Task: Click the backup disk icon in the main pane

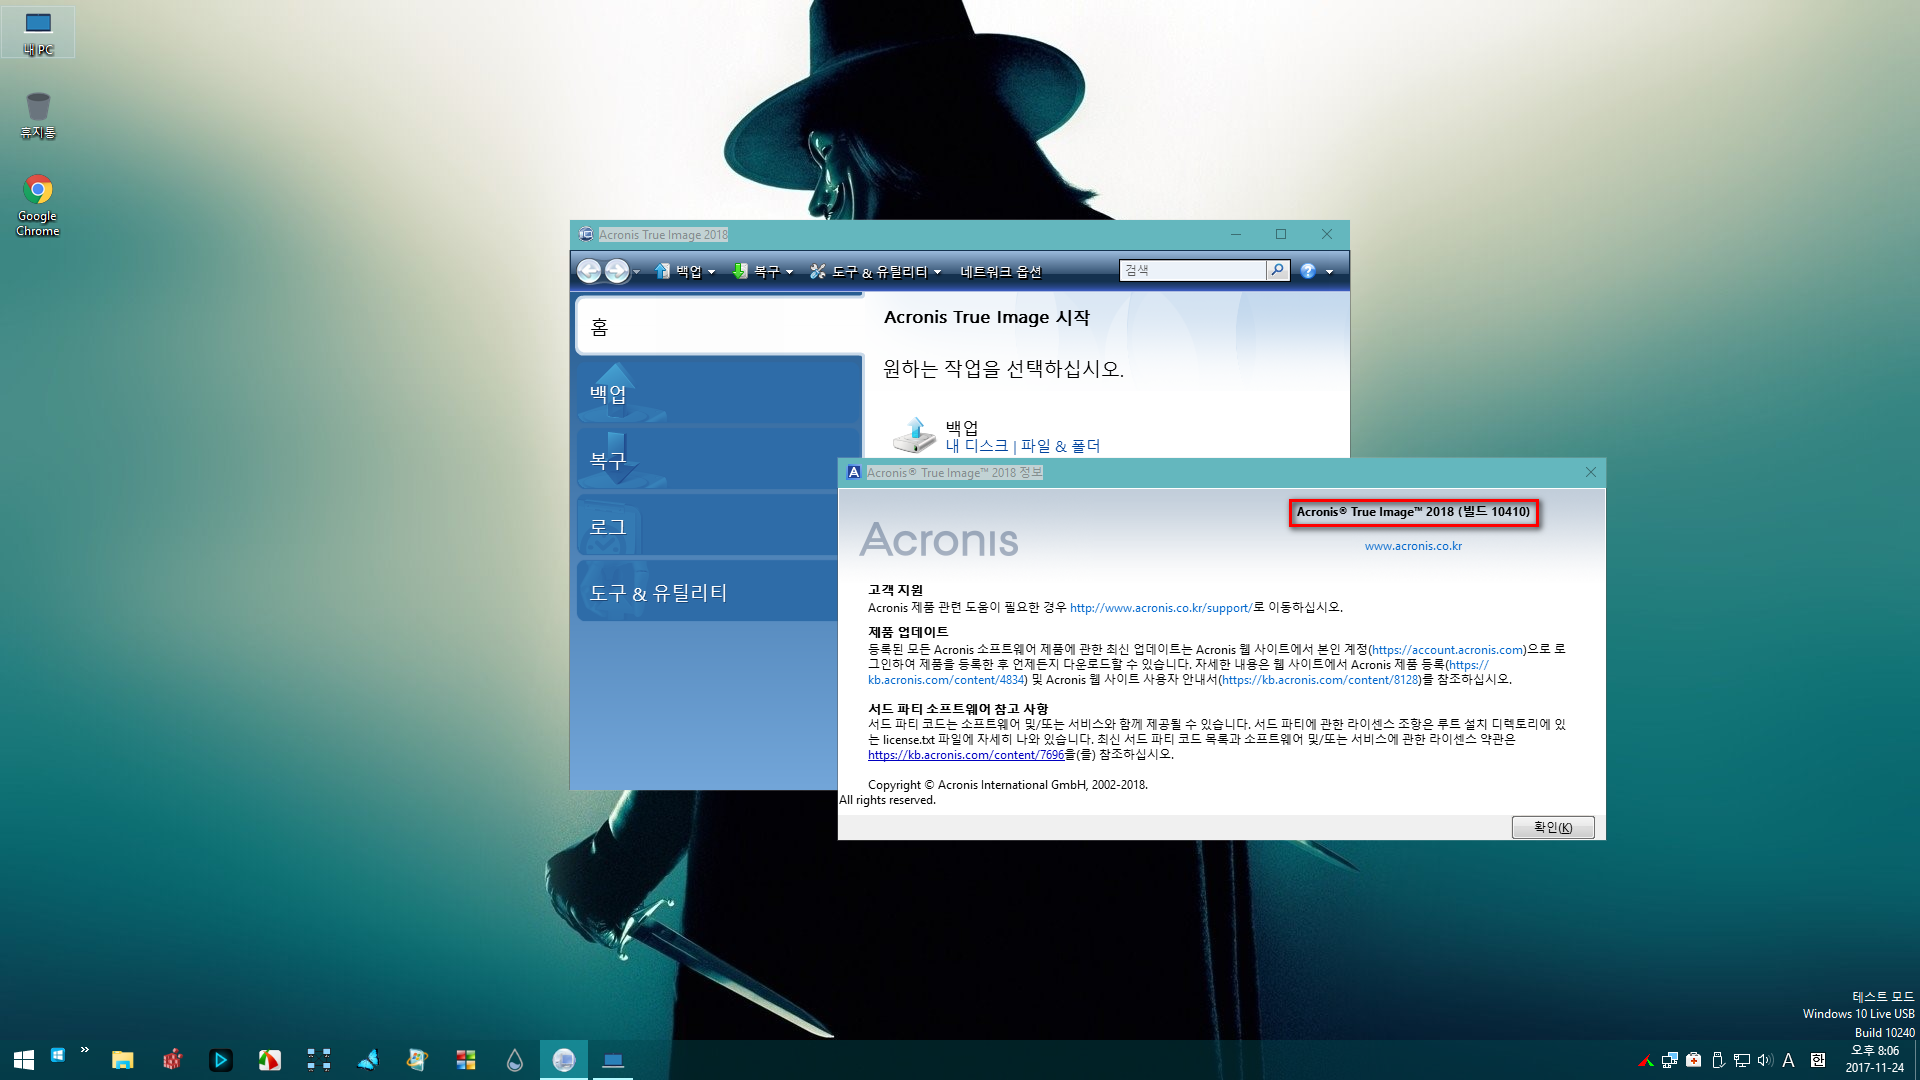Action: (x=914, y=436)
